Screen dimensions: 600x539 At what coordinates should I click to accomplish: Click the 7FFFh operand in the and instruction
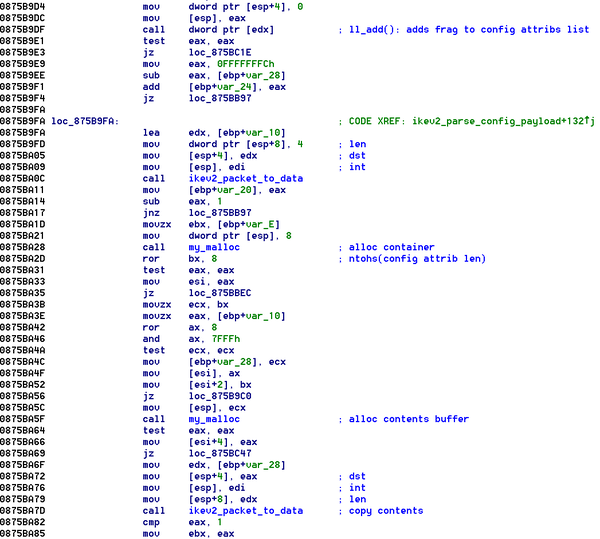[226, 339]
